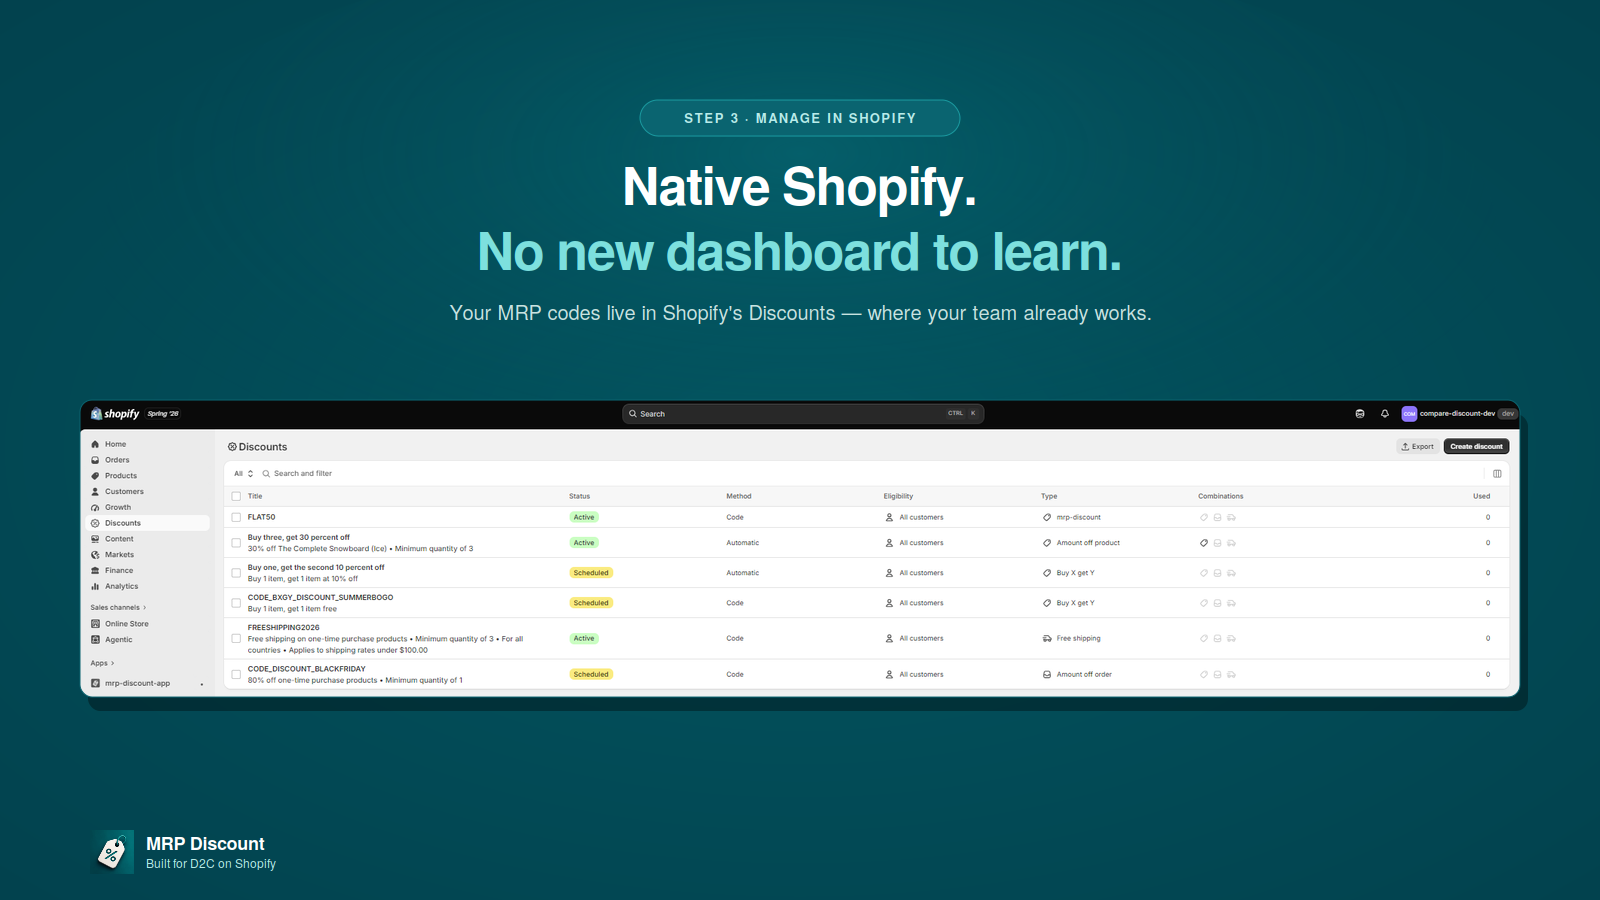Select Discounts in the sidebar
Screen dimensions: 1600x900
[x=148, y=523]
